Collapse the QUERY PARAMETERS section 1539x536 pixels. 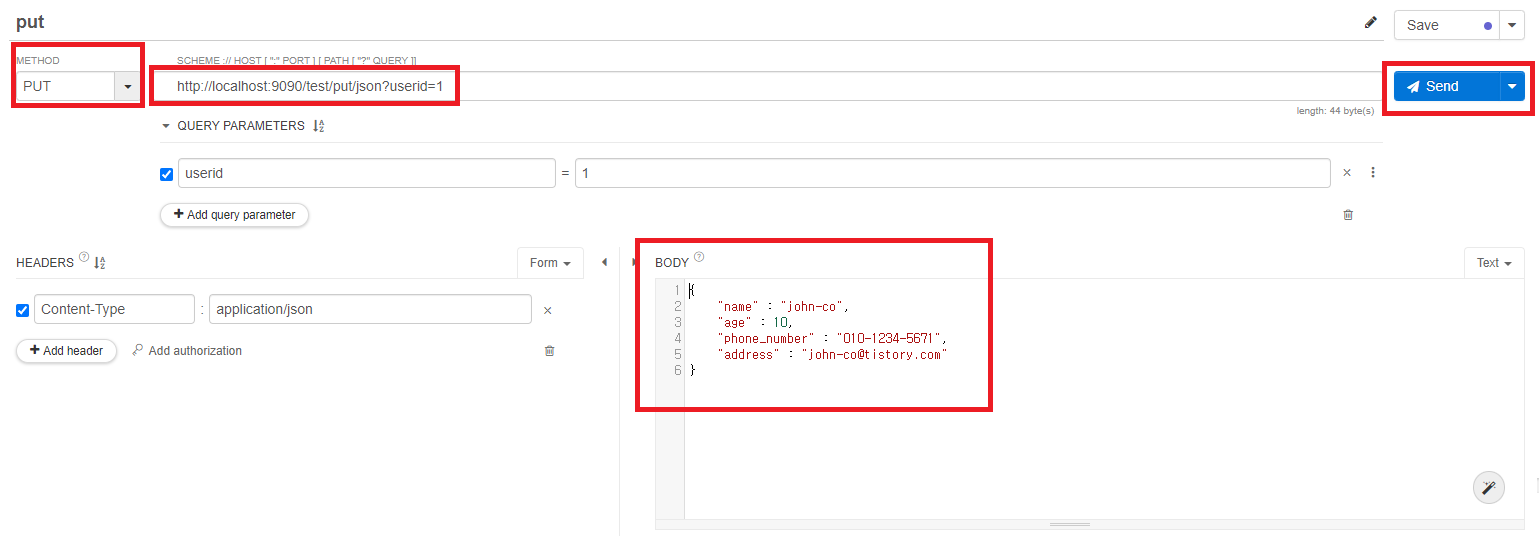click(166, 126)
